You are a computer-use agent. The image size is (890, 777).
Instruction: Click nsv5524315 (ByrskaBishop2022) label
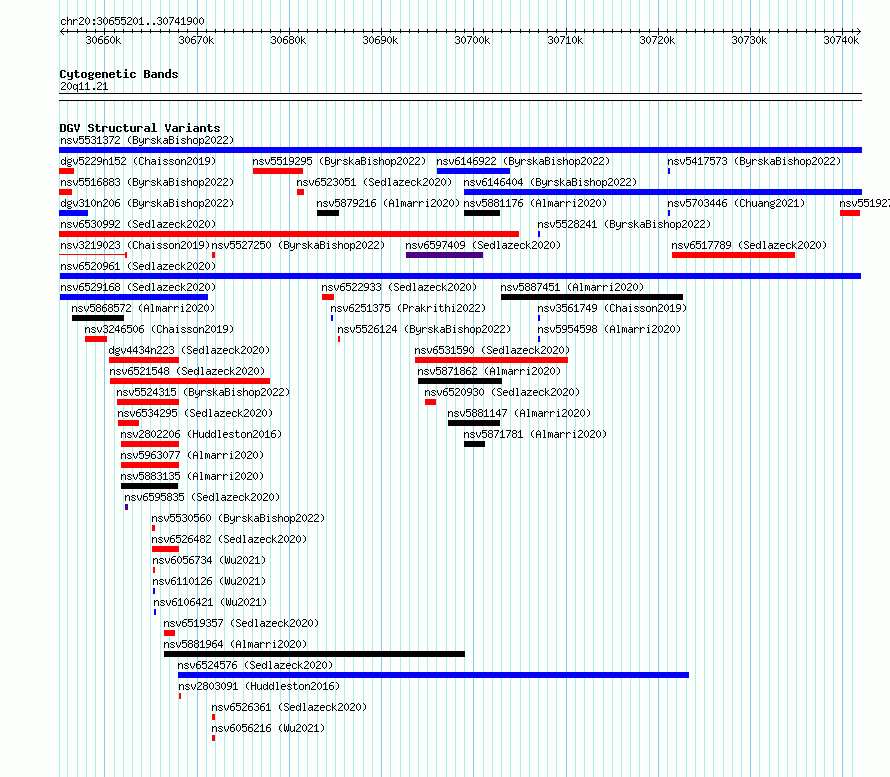(203, 392)
